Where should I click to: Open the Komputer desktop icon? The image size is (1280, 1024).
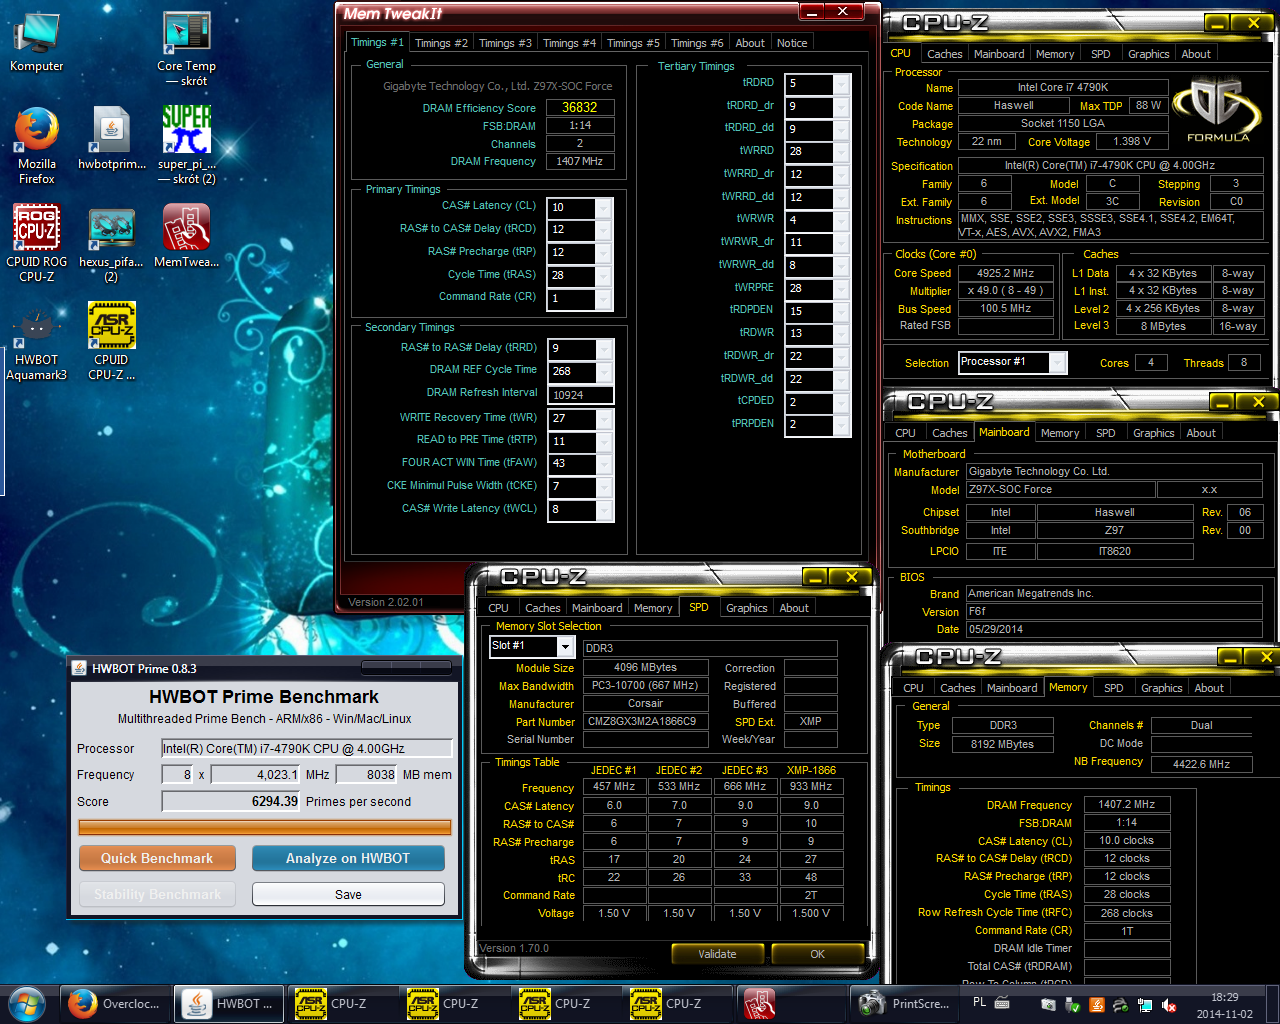[x=37, y=42]
